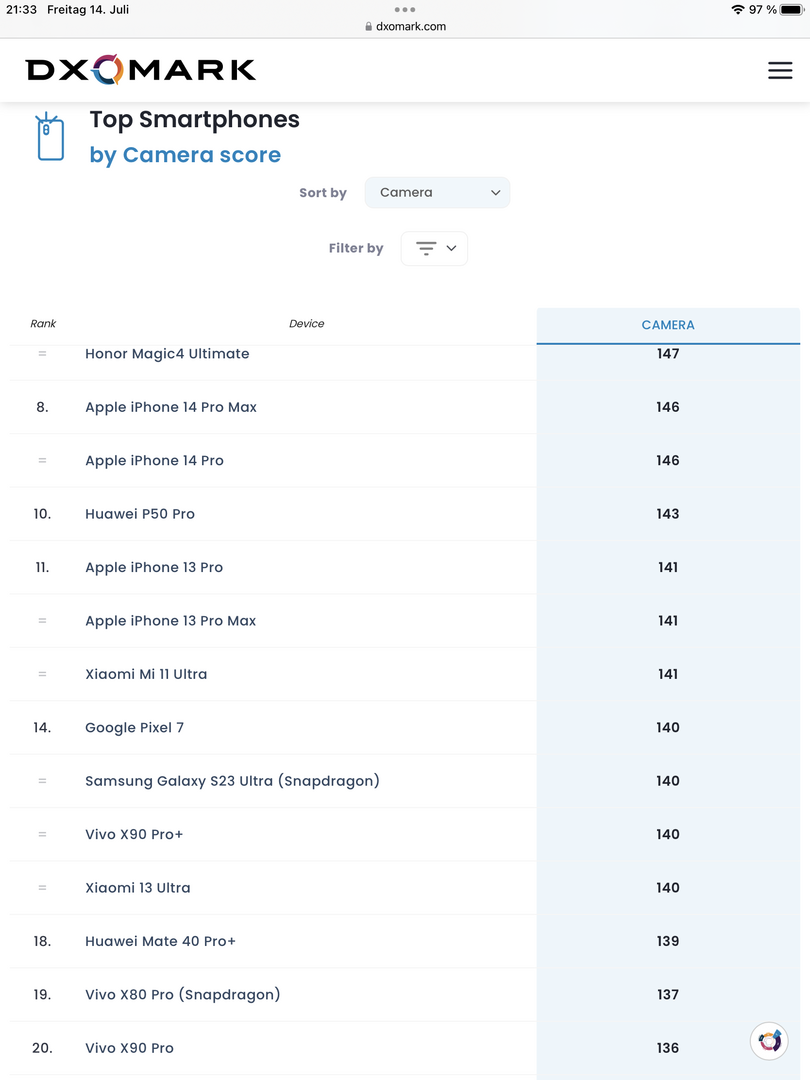The height and width of the screenshot is (1080, 810).
Task: Open Google Pixel 7 entry
Action: [134, 727]
